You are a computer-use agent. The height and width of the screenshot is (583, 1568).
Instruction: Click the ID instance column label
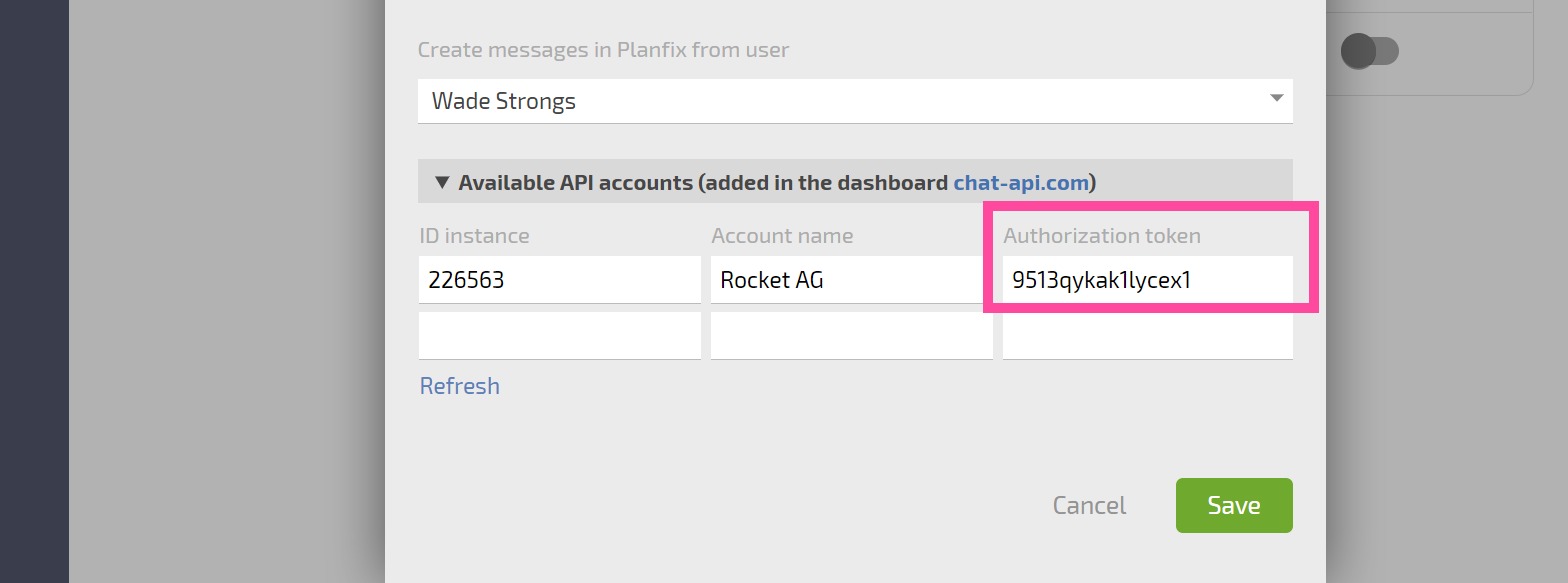tap(474, 236)
